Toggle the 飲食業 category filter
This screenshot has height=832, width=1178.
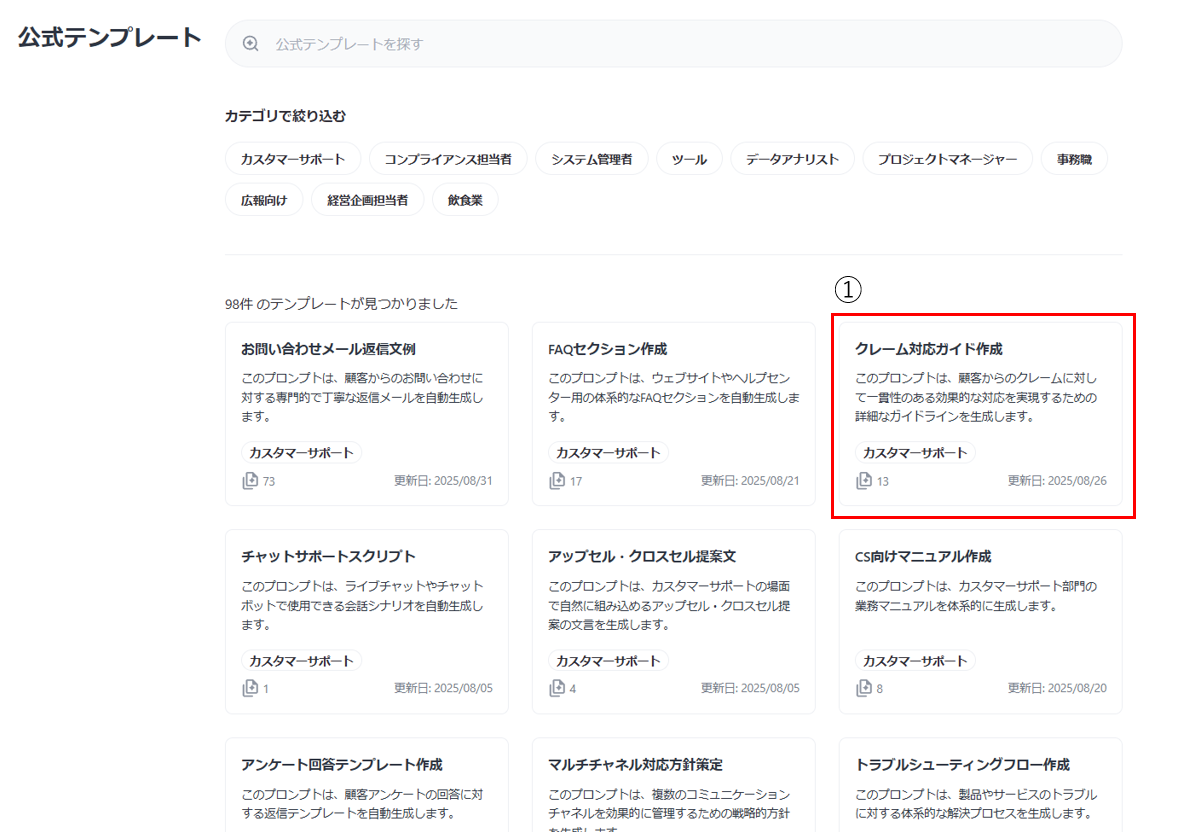pos(464,198)
